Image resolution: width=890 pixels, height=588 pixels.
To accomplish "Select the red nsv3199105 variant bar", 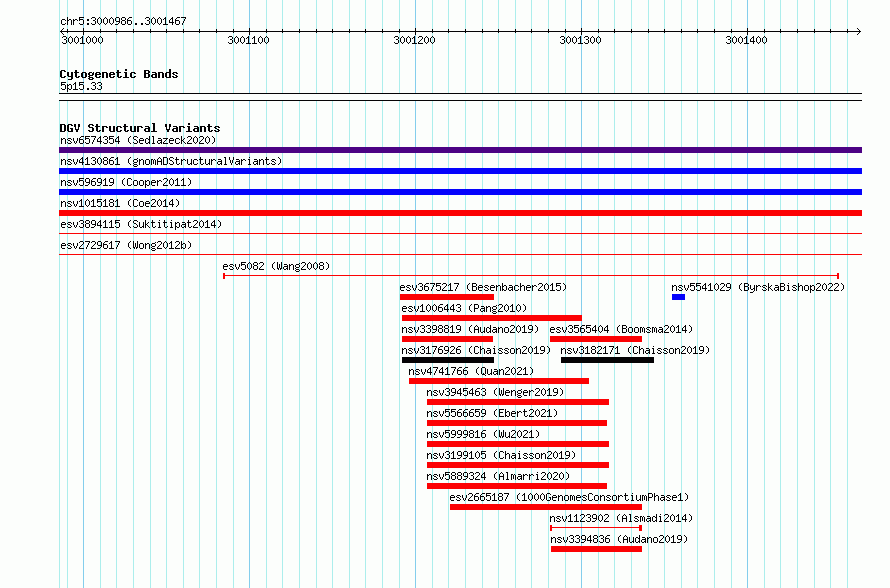I will (518, 465).
